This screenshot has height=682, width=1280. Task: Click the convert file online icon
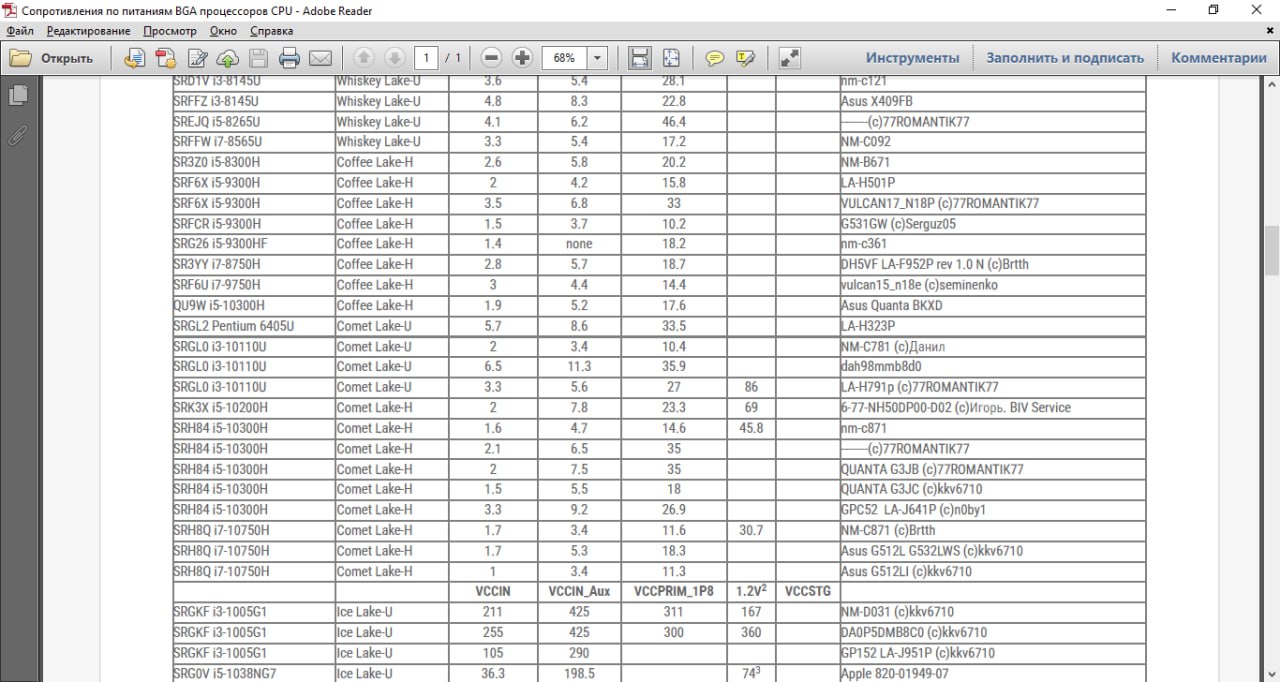pyautogui.click(x=135, y=58)
